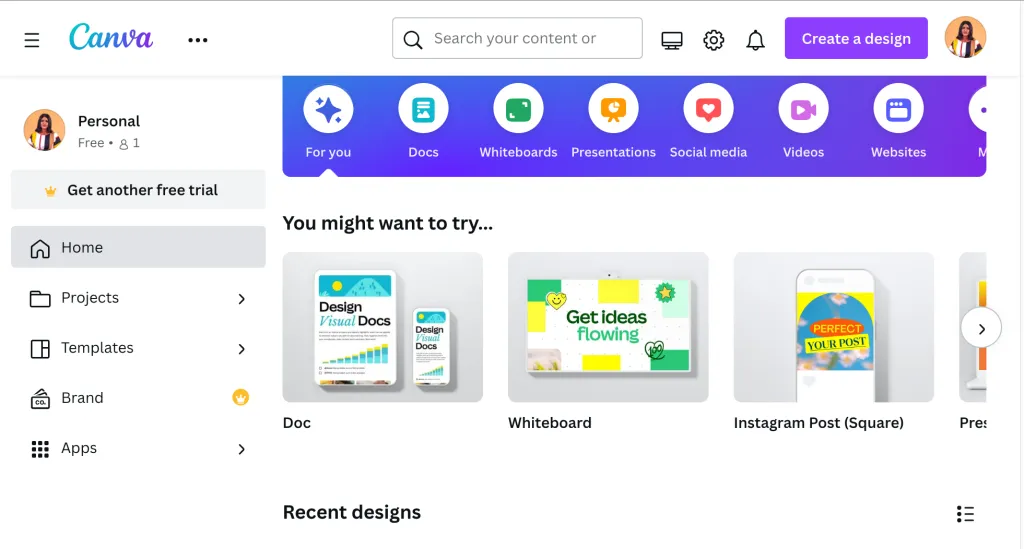This screenshot has width=1024, height=549.
Task: Open settings gear icon
Action: point(713,40)
